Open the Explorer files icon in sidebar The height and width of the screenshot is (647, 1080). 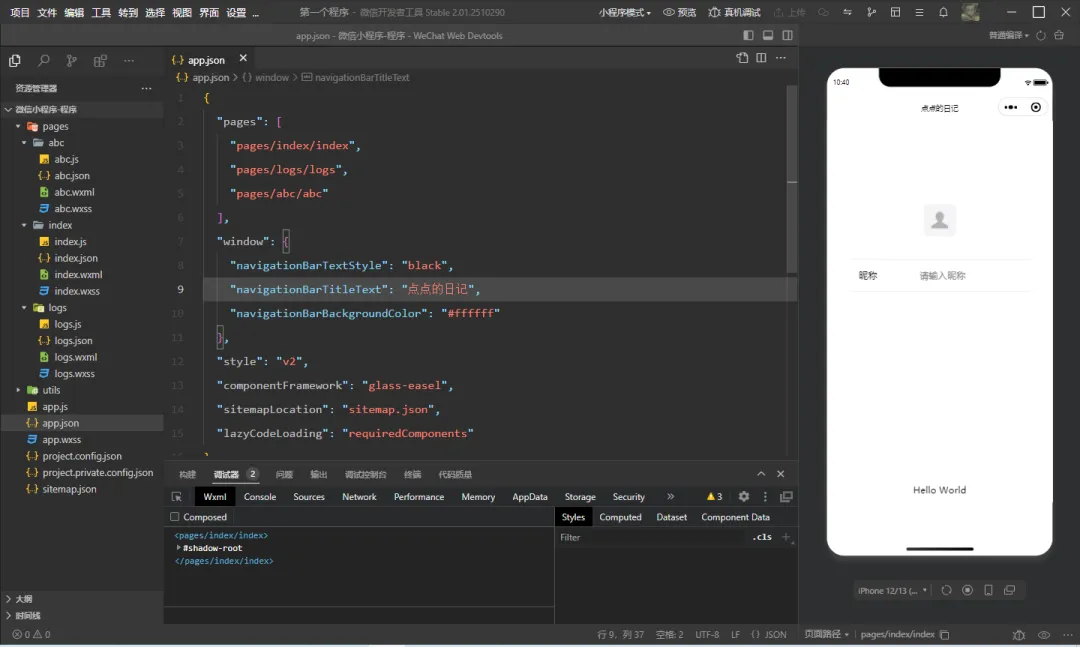coord(14,61)
